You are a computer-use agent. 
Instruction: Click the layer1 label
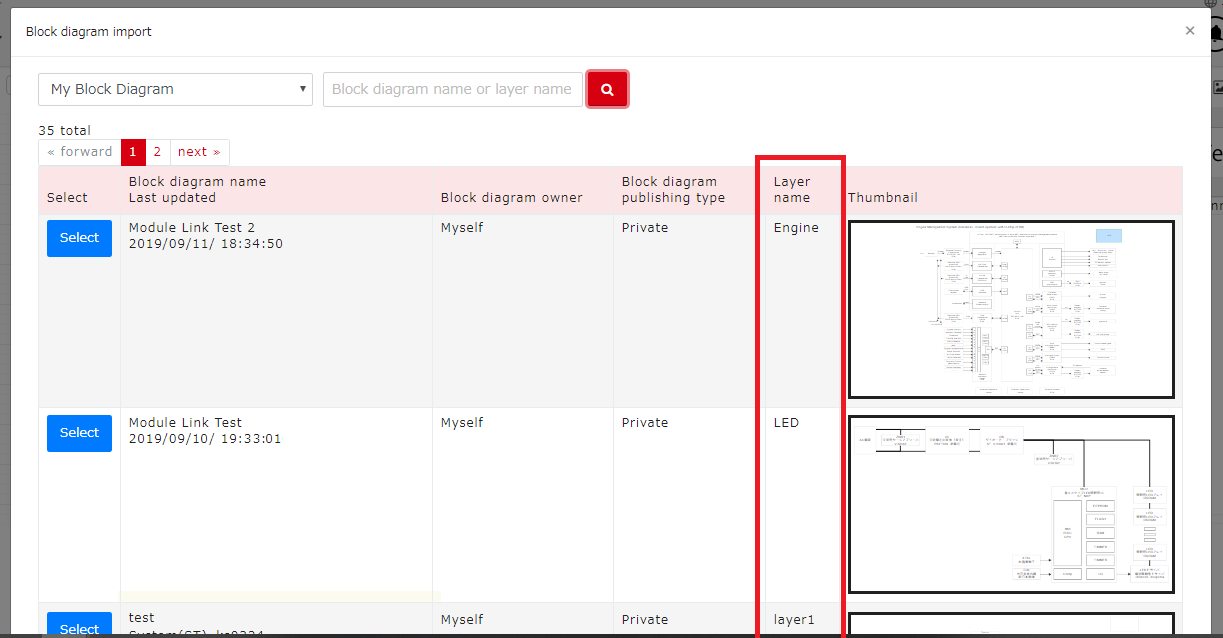tap(794, 619)
